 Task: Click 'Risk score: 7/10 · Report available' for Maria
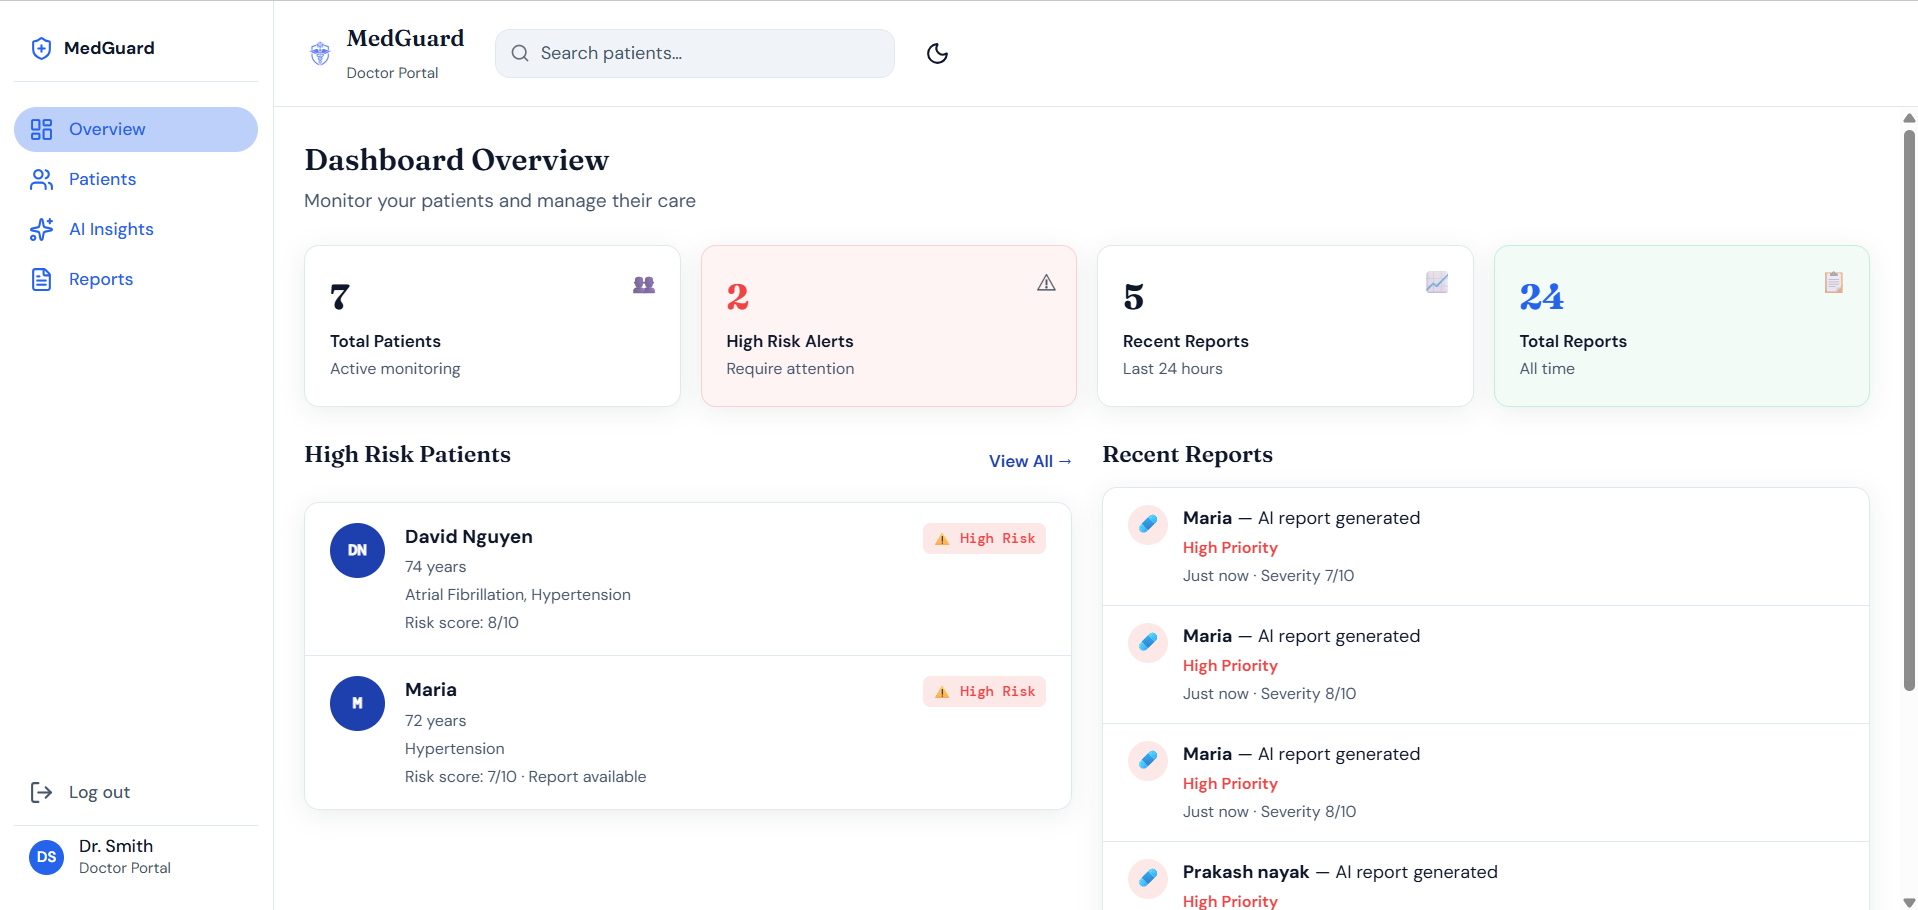click(525, 776)
